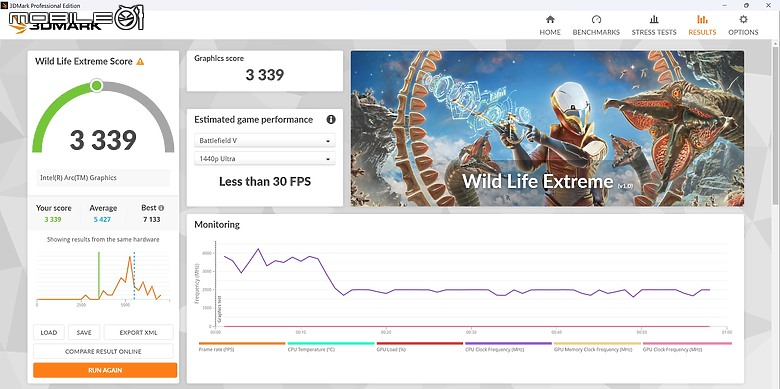Click the Benchmarks gauge icon
This screenshot has height=389, width=780.
tap(596, 19)
